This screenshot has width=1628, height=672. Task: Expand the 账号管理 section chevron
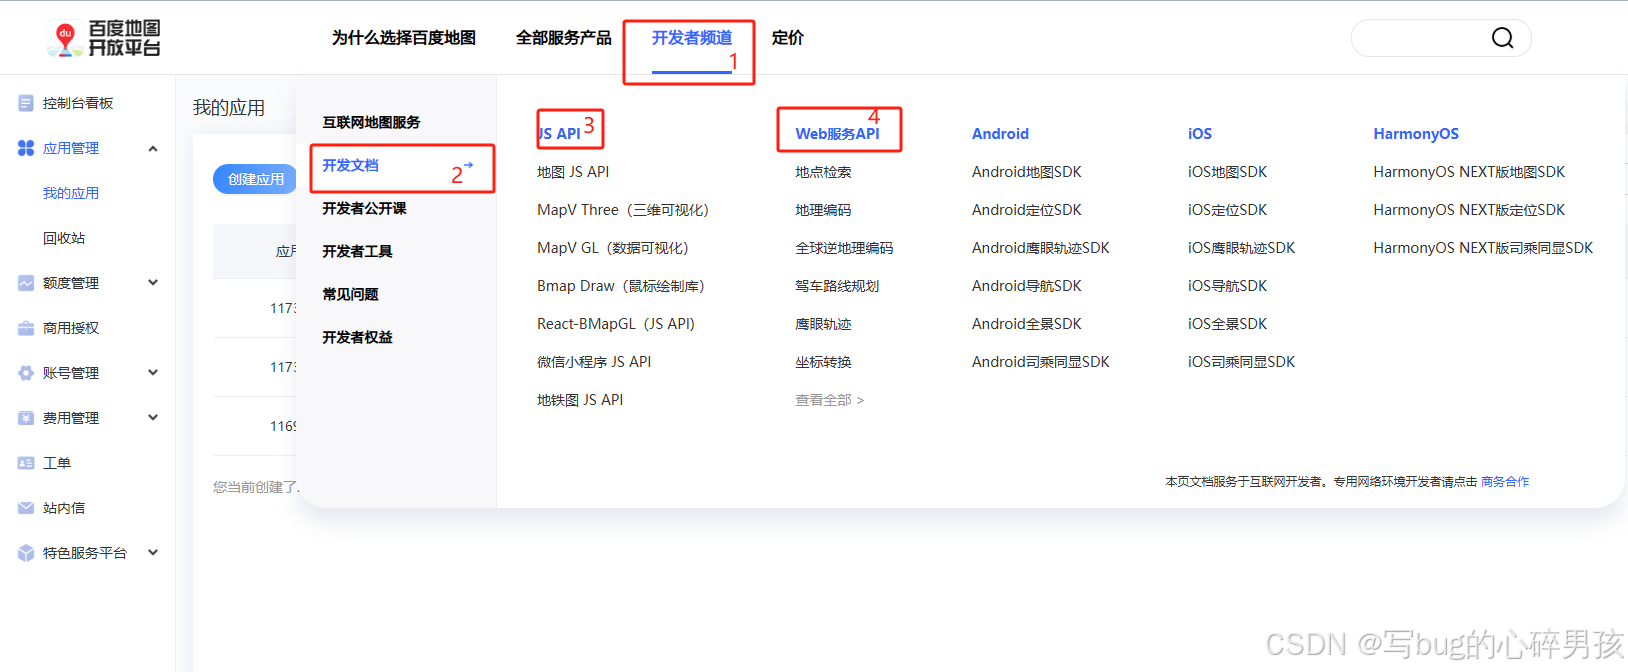click(153, 373)
